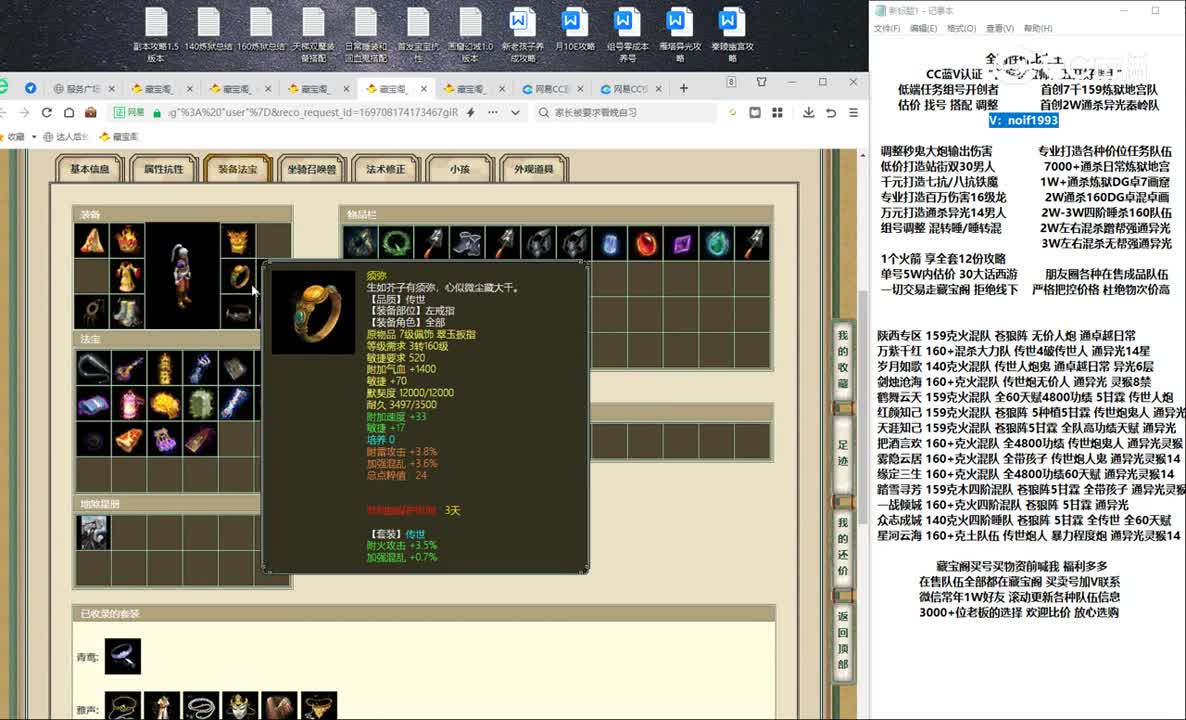Open the 基本信息 tab
1186x720 pixels.
pos(89,169)
